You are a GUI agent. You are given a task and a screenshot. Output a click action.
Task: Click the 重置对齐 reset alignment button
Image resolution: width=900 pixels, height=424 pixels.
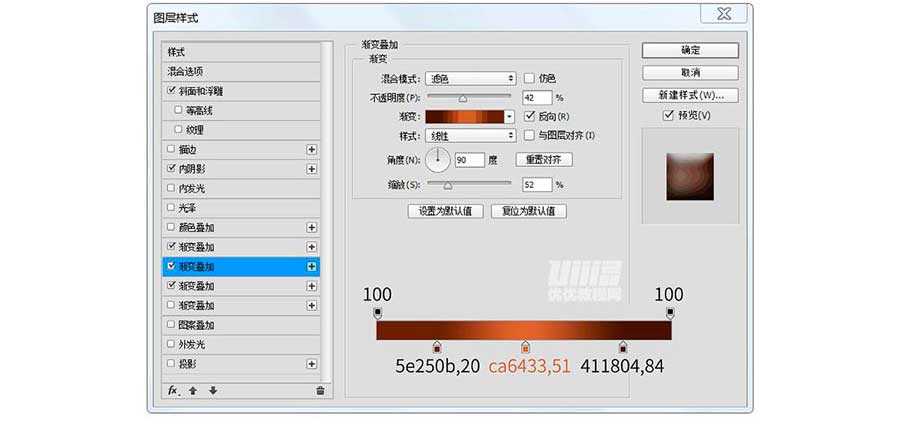(x=544, y=160)
